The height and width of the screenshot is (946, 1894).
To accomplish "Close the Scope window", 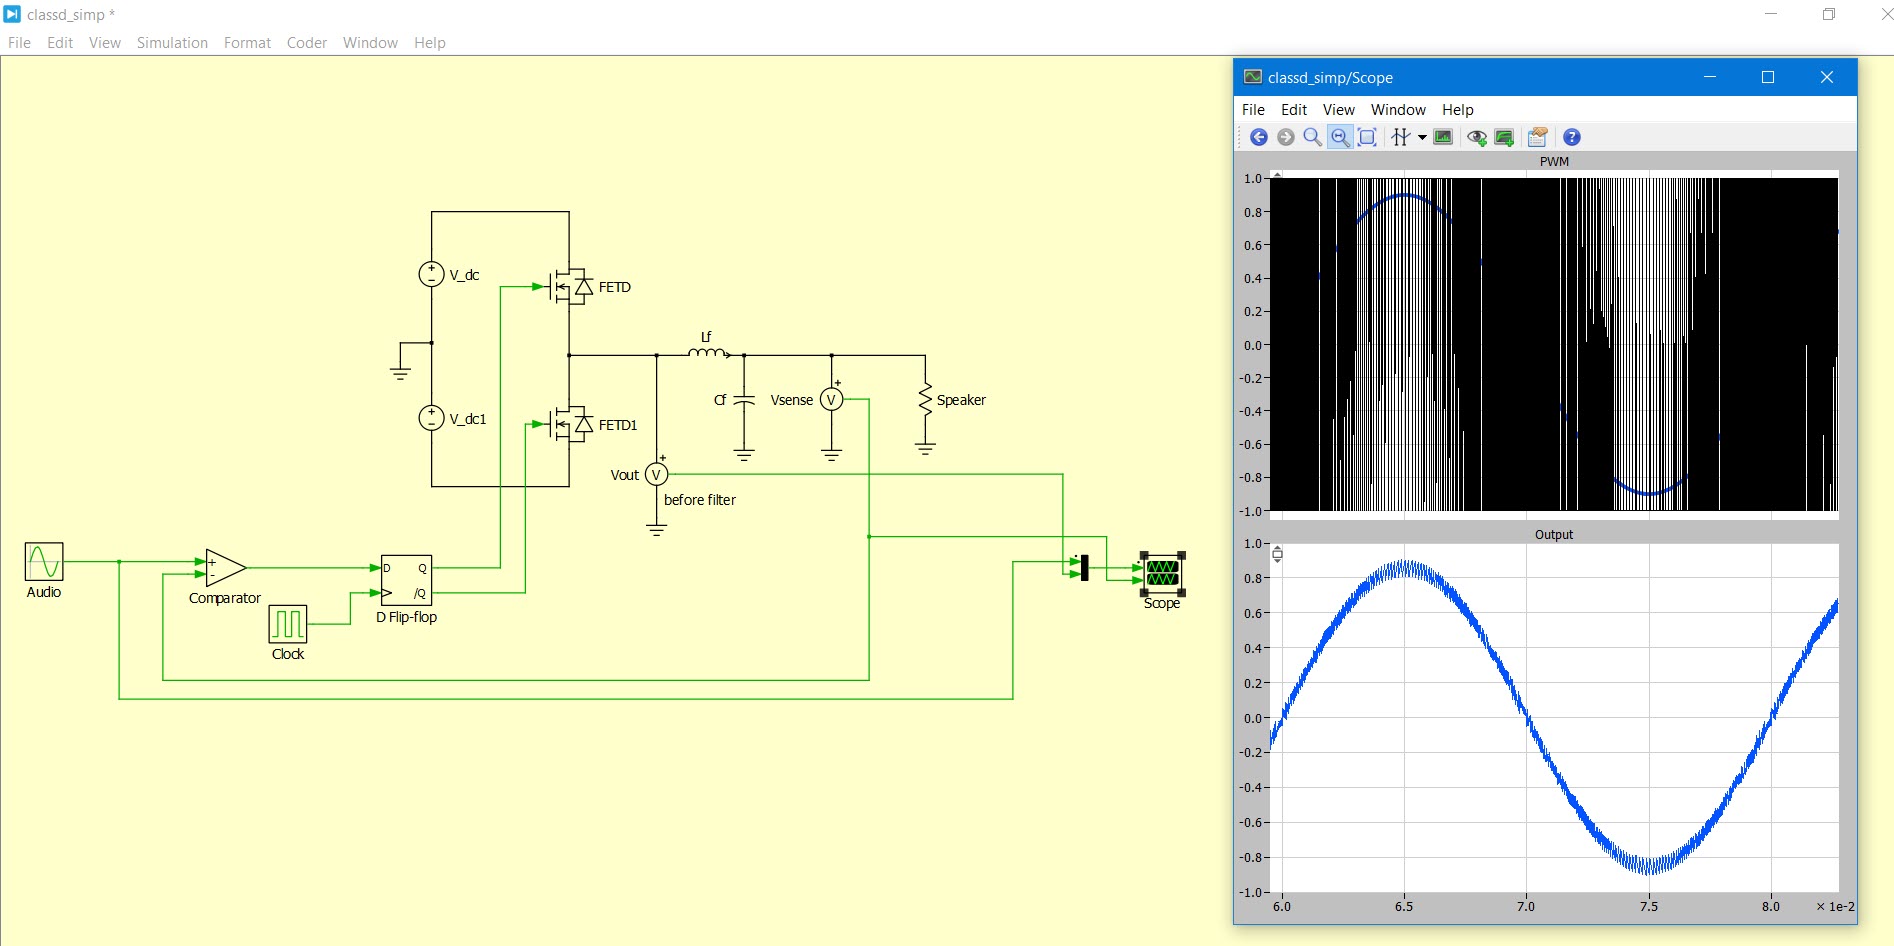I will [1827, 77].
